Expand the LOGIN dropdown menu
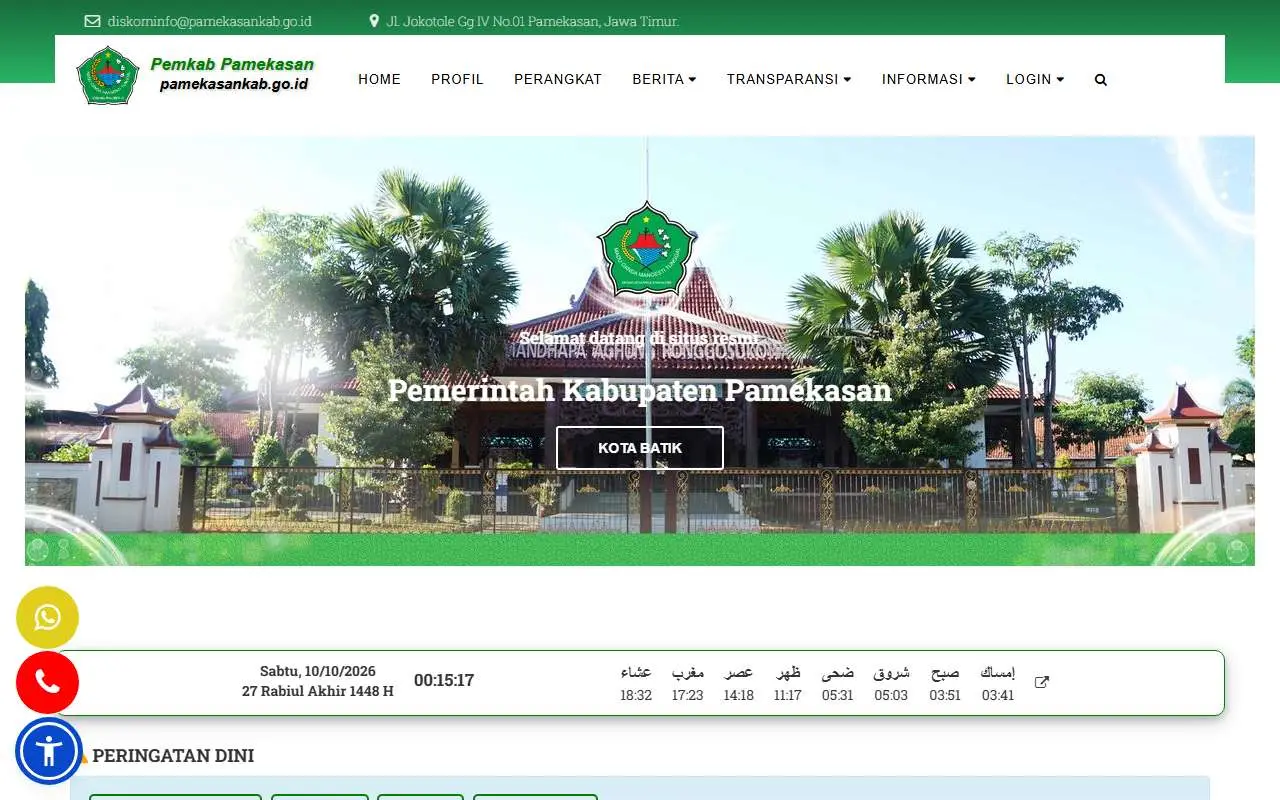This screenshot has width=1280, height=800. click(1035, 79)
